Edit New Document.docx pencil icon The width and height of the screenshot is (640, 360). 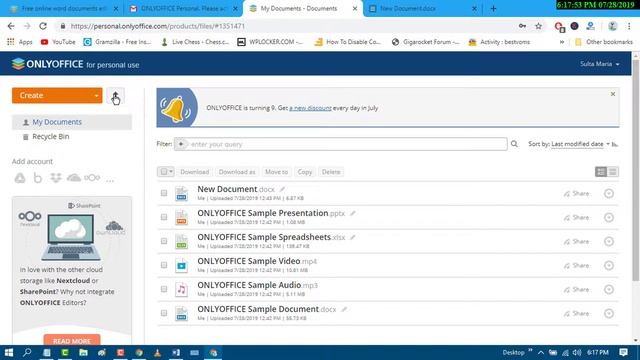(282, 189)
